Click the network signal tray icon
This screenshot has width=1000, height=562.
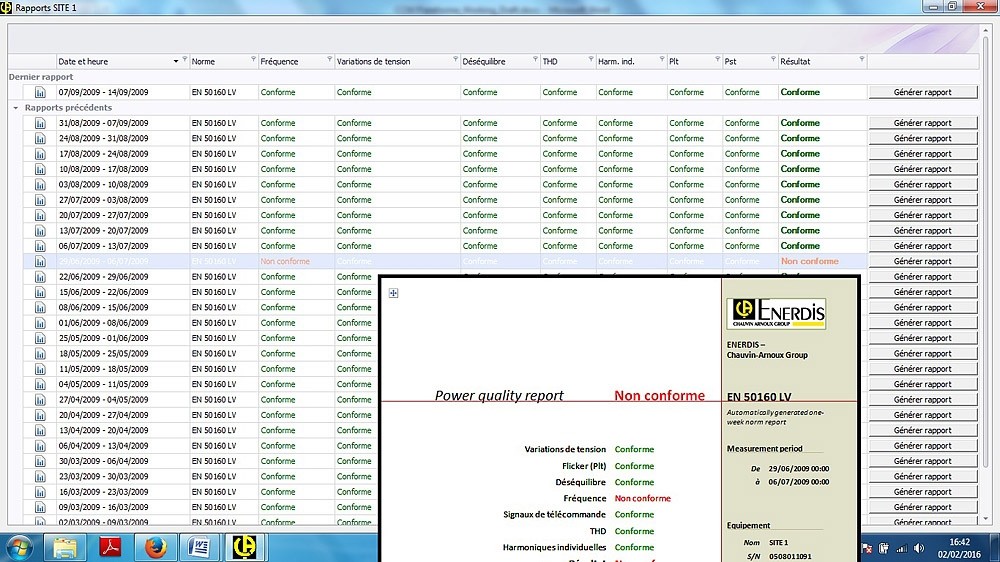point(902,548)
